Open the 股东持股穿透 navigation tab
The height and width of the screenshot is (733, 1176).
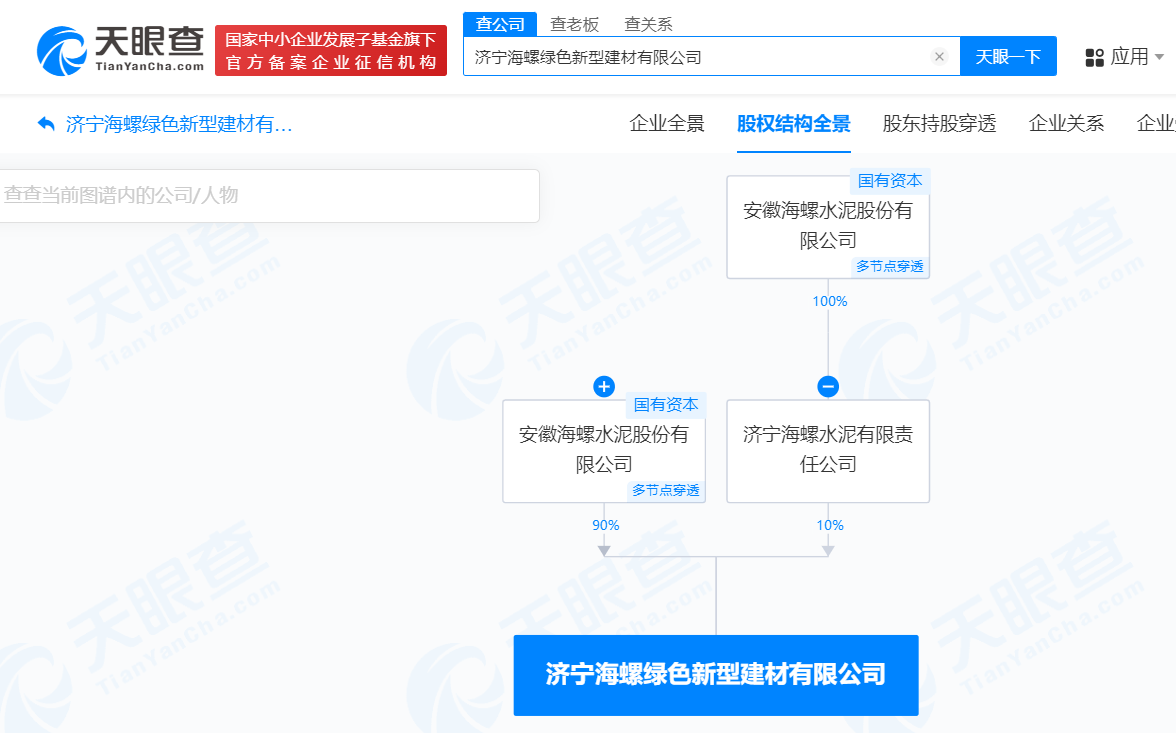[938, 123]
